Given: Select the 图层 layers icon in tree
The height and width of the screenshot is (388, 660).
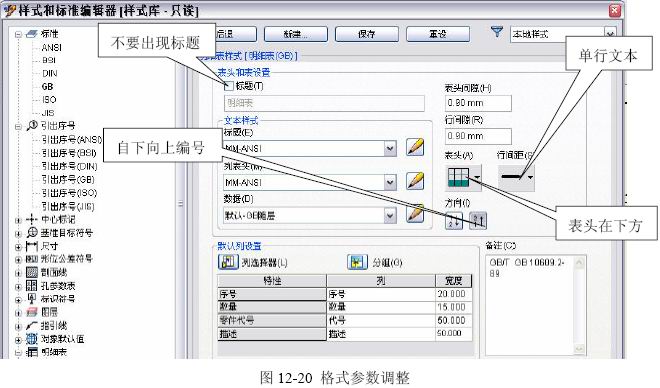Looking at the screenshot, I should [32, 312].
